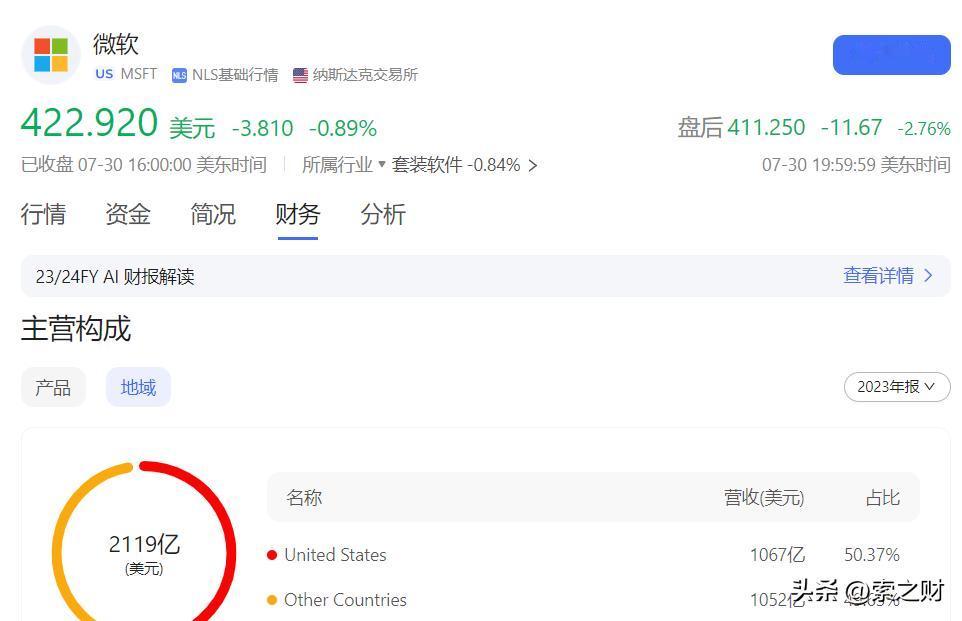Open the 行情 tab
Image resolution: width=962 pixels, height=621 pixels.
tap(43, 214)
